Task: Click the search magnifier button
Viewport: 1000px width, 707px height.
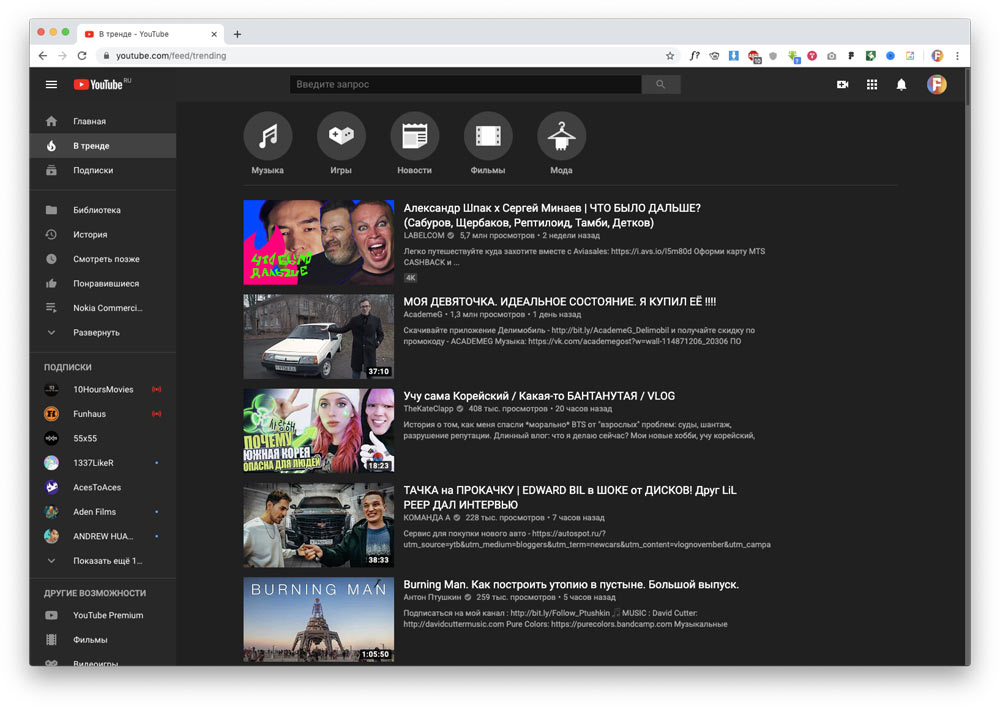Action: click(660, 85)
